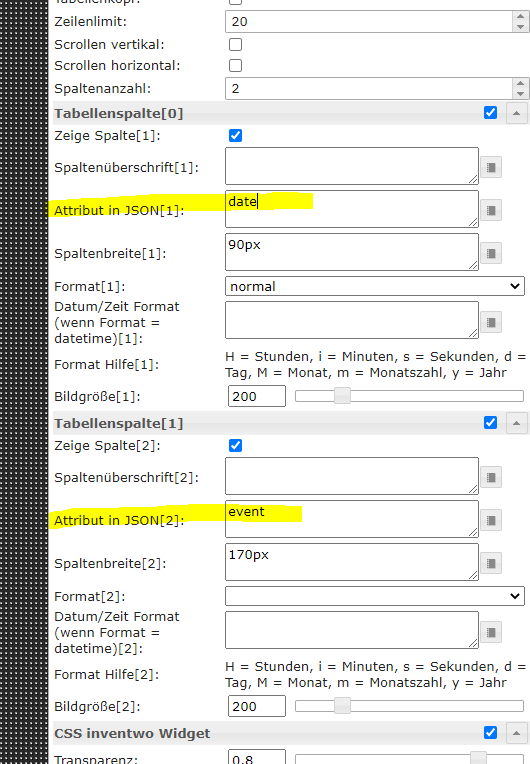Decrease Zeilenlimit with down arrow
The height and width of the screenshot is (764, 530).
[520, 27]
